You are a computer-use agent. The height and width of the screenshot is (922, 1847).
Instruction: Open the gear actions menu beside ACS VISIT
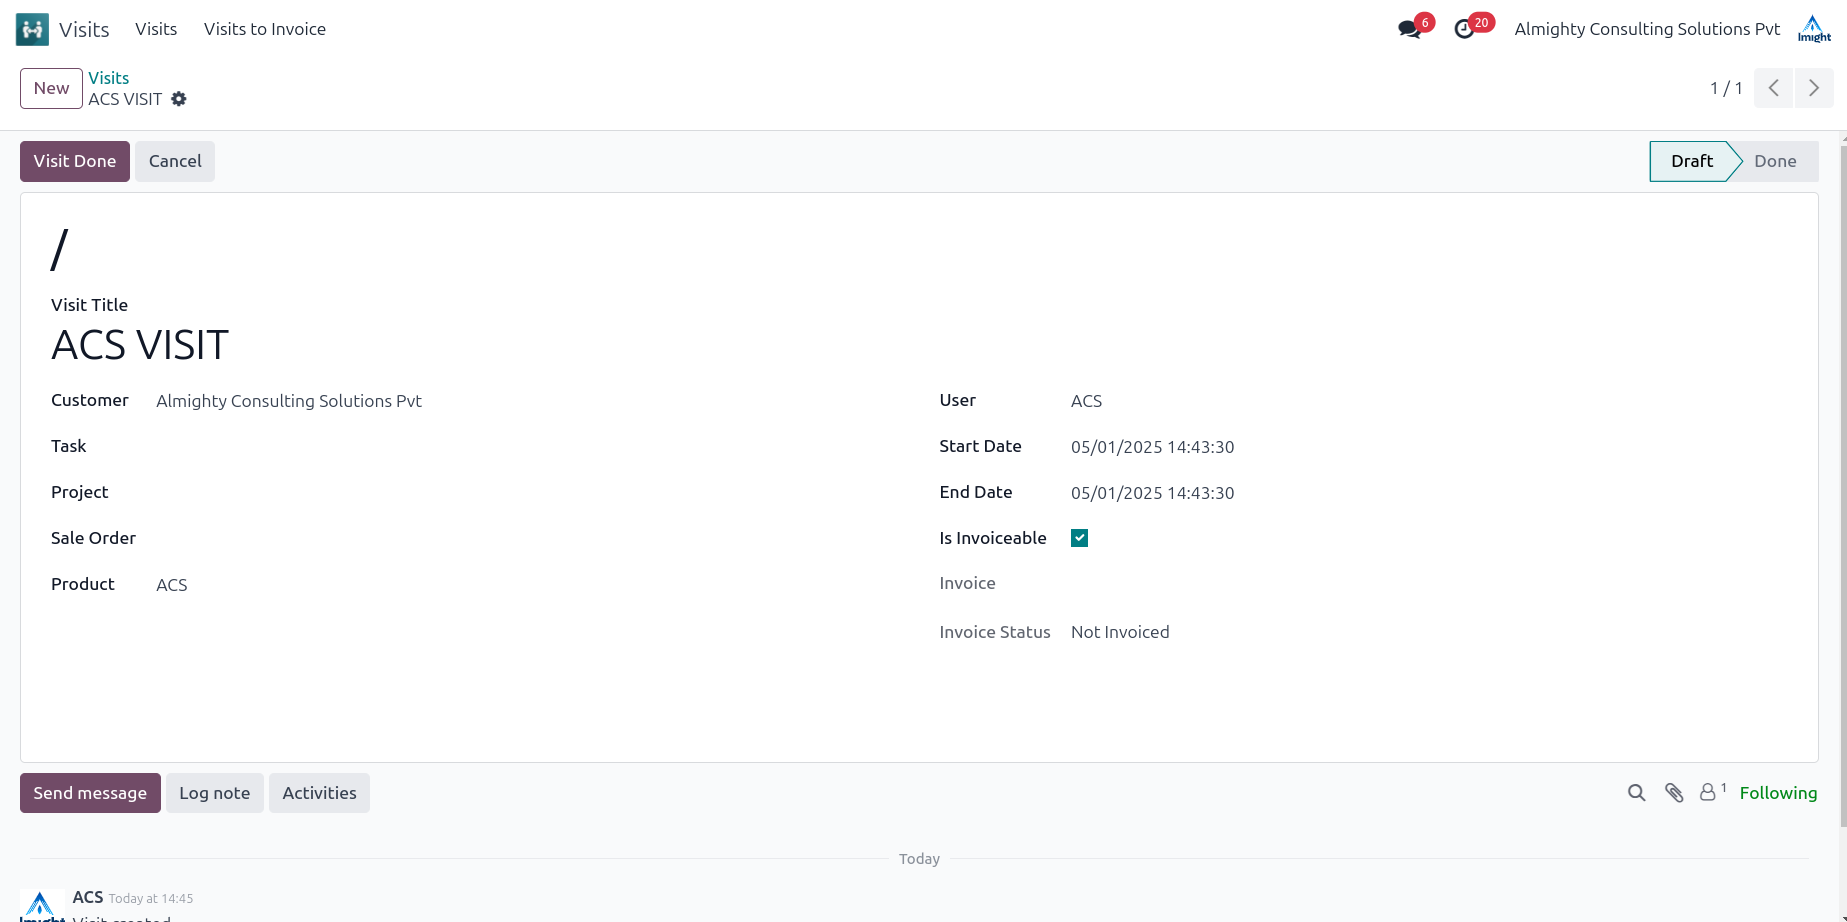pyautogui.click(x=179, y=99)
